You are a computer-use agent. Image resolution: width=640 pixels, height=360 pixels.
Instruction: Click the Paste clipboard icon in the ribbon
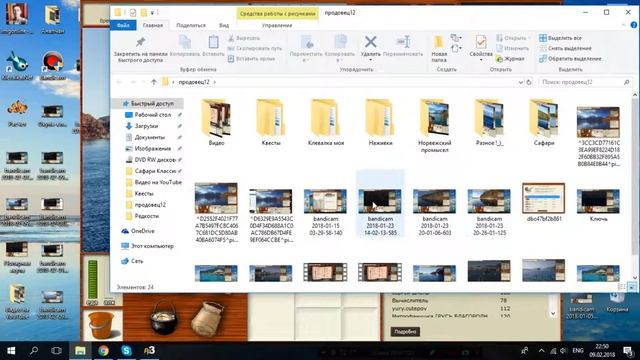213,42
